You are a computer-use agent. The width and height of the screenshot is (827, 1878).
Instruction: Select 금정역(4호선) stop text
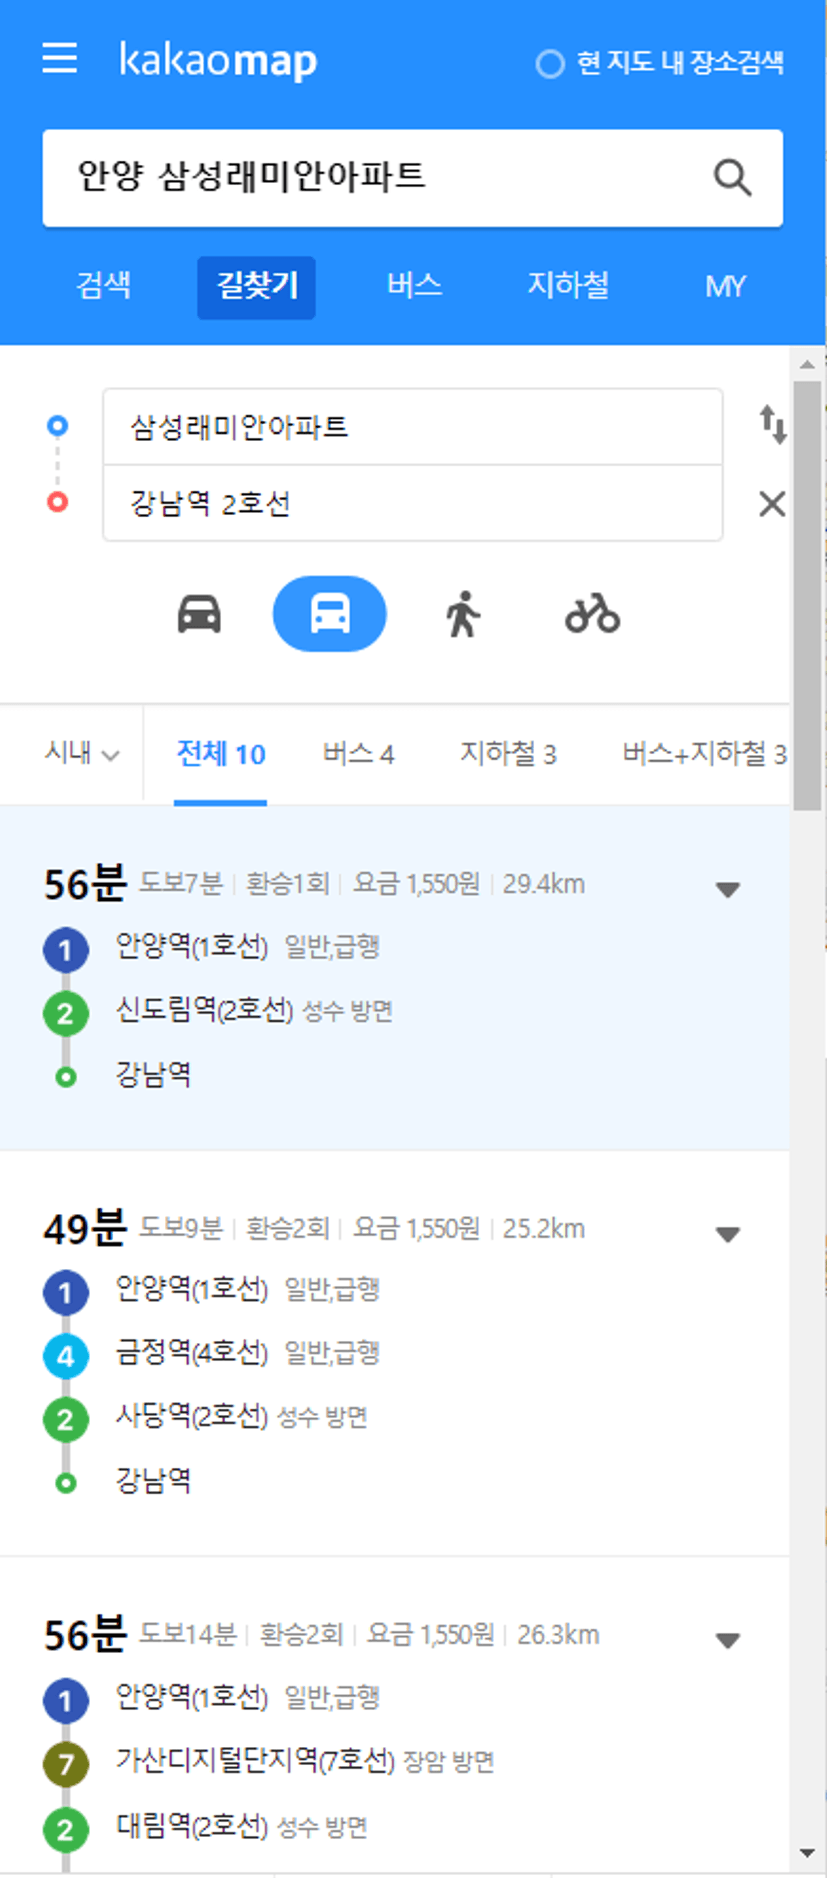pos(192,1353)
